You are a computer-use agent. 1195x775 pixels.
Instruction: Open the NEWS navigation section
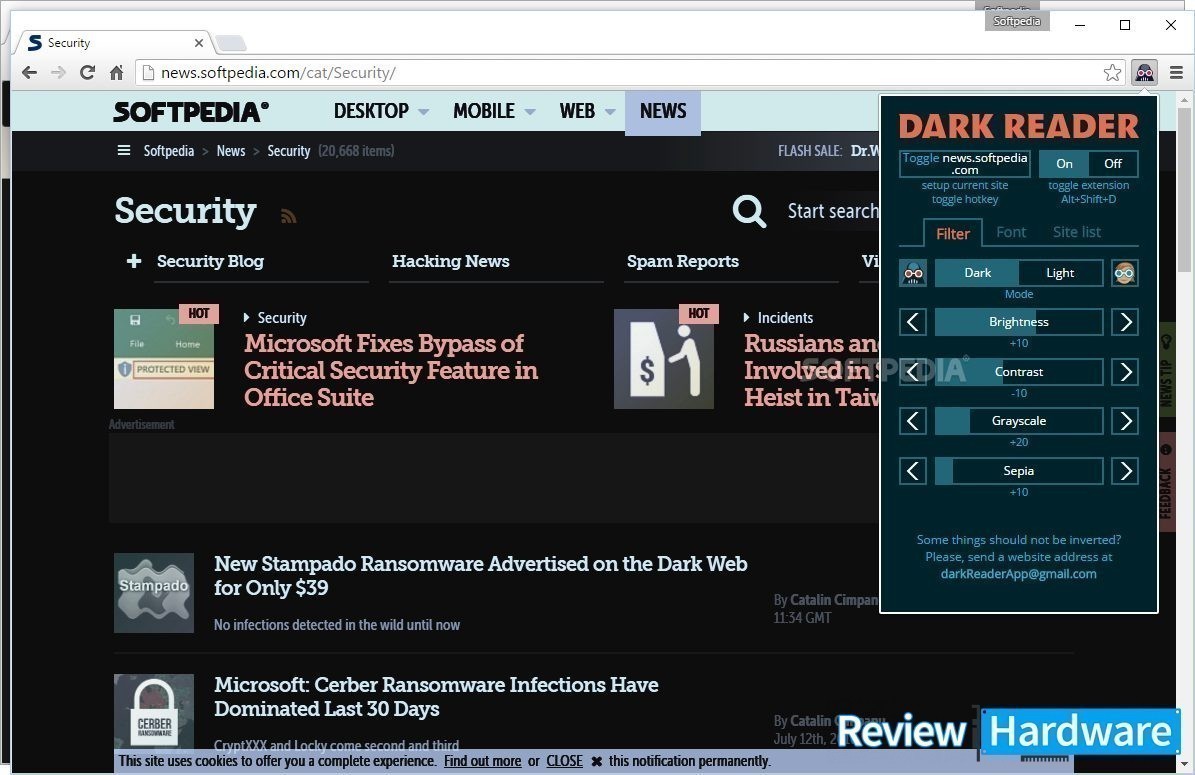click(663, 111)
